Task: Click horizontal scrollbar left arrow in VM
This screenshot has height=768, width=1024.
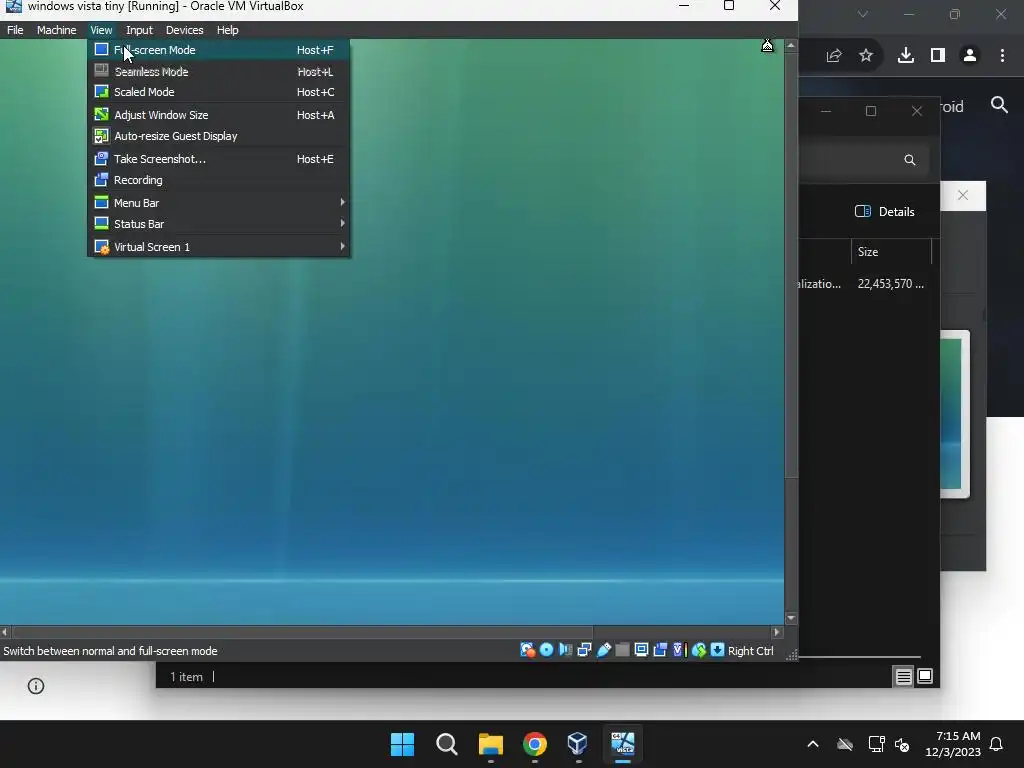Action: pos(5,632)
